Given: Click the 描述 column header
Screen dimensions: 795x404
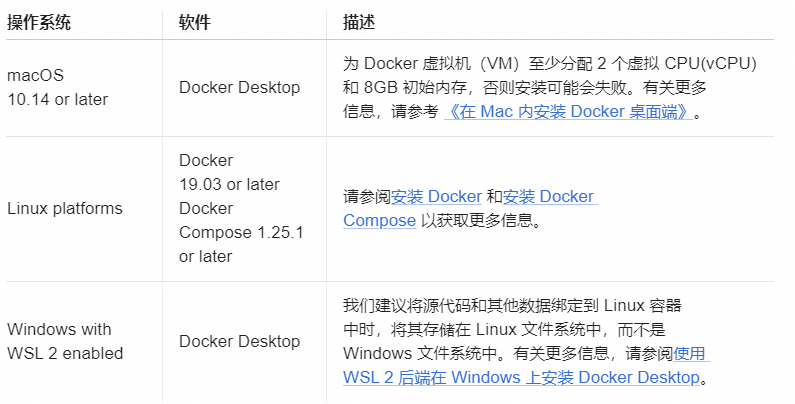Looking at the screenshot, I should (x=359, y=22).
